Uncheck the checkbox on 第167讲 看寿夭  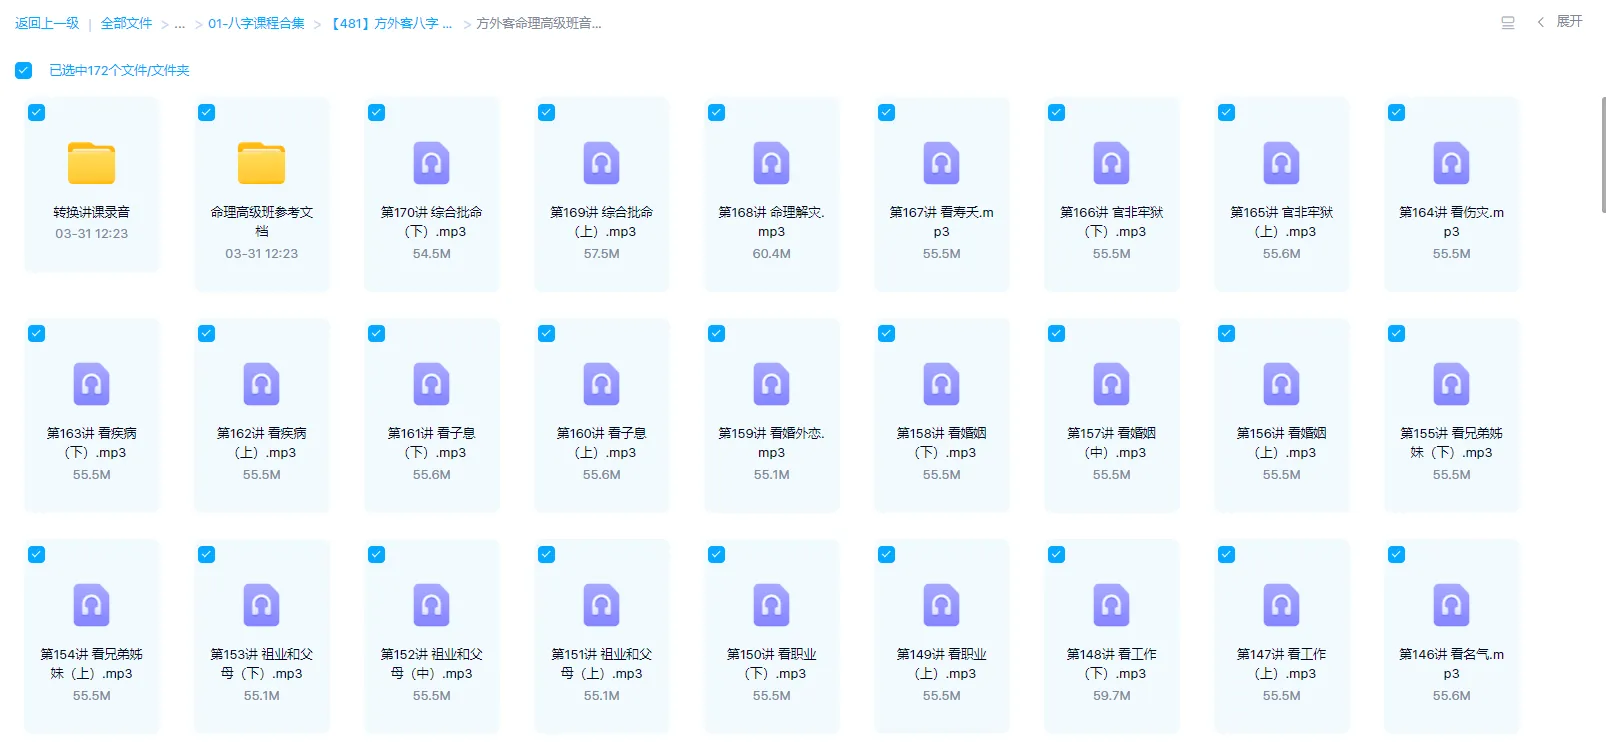tap(886, 112)
